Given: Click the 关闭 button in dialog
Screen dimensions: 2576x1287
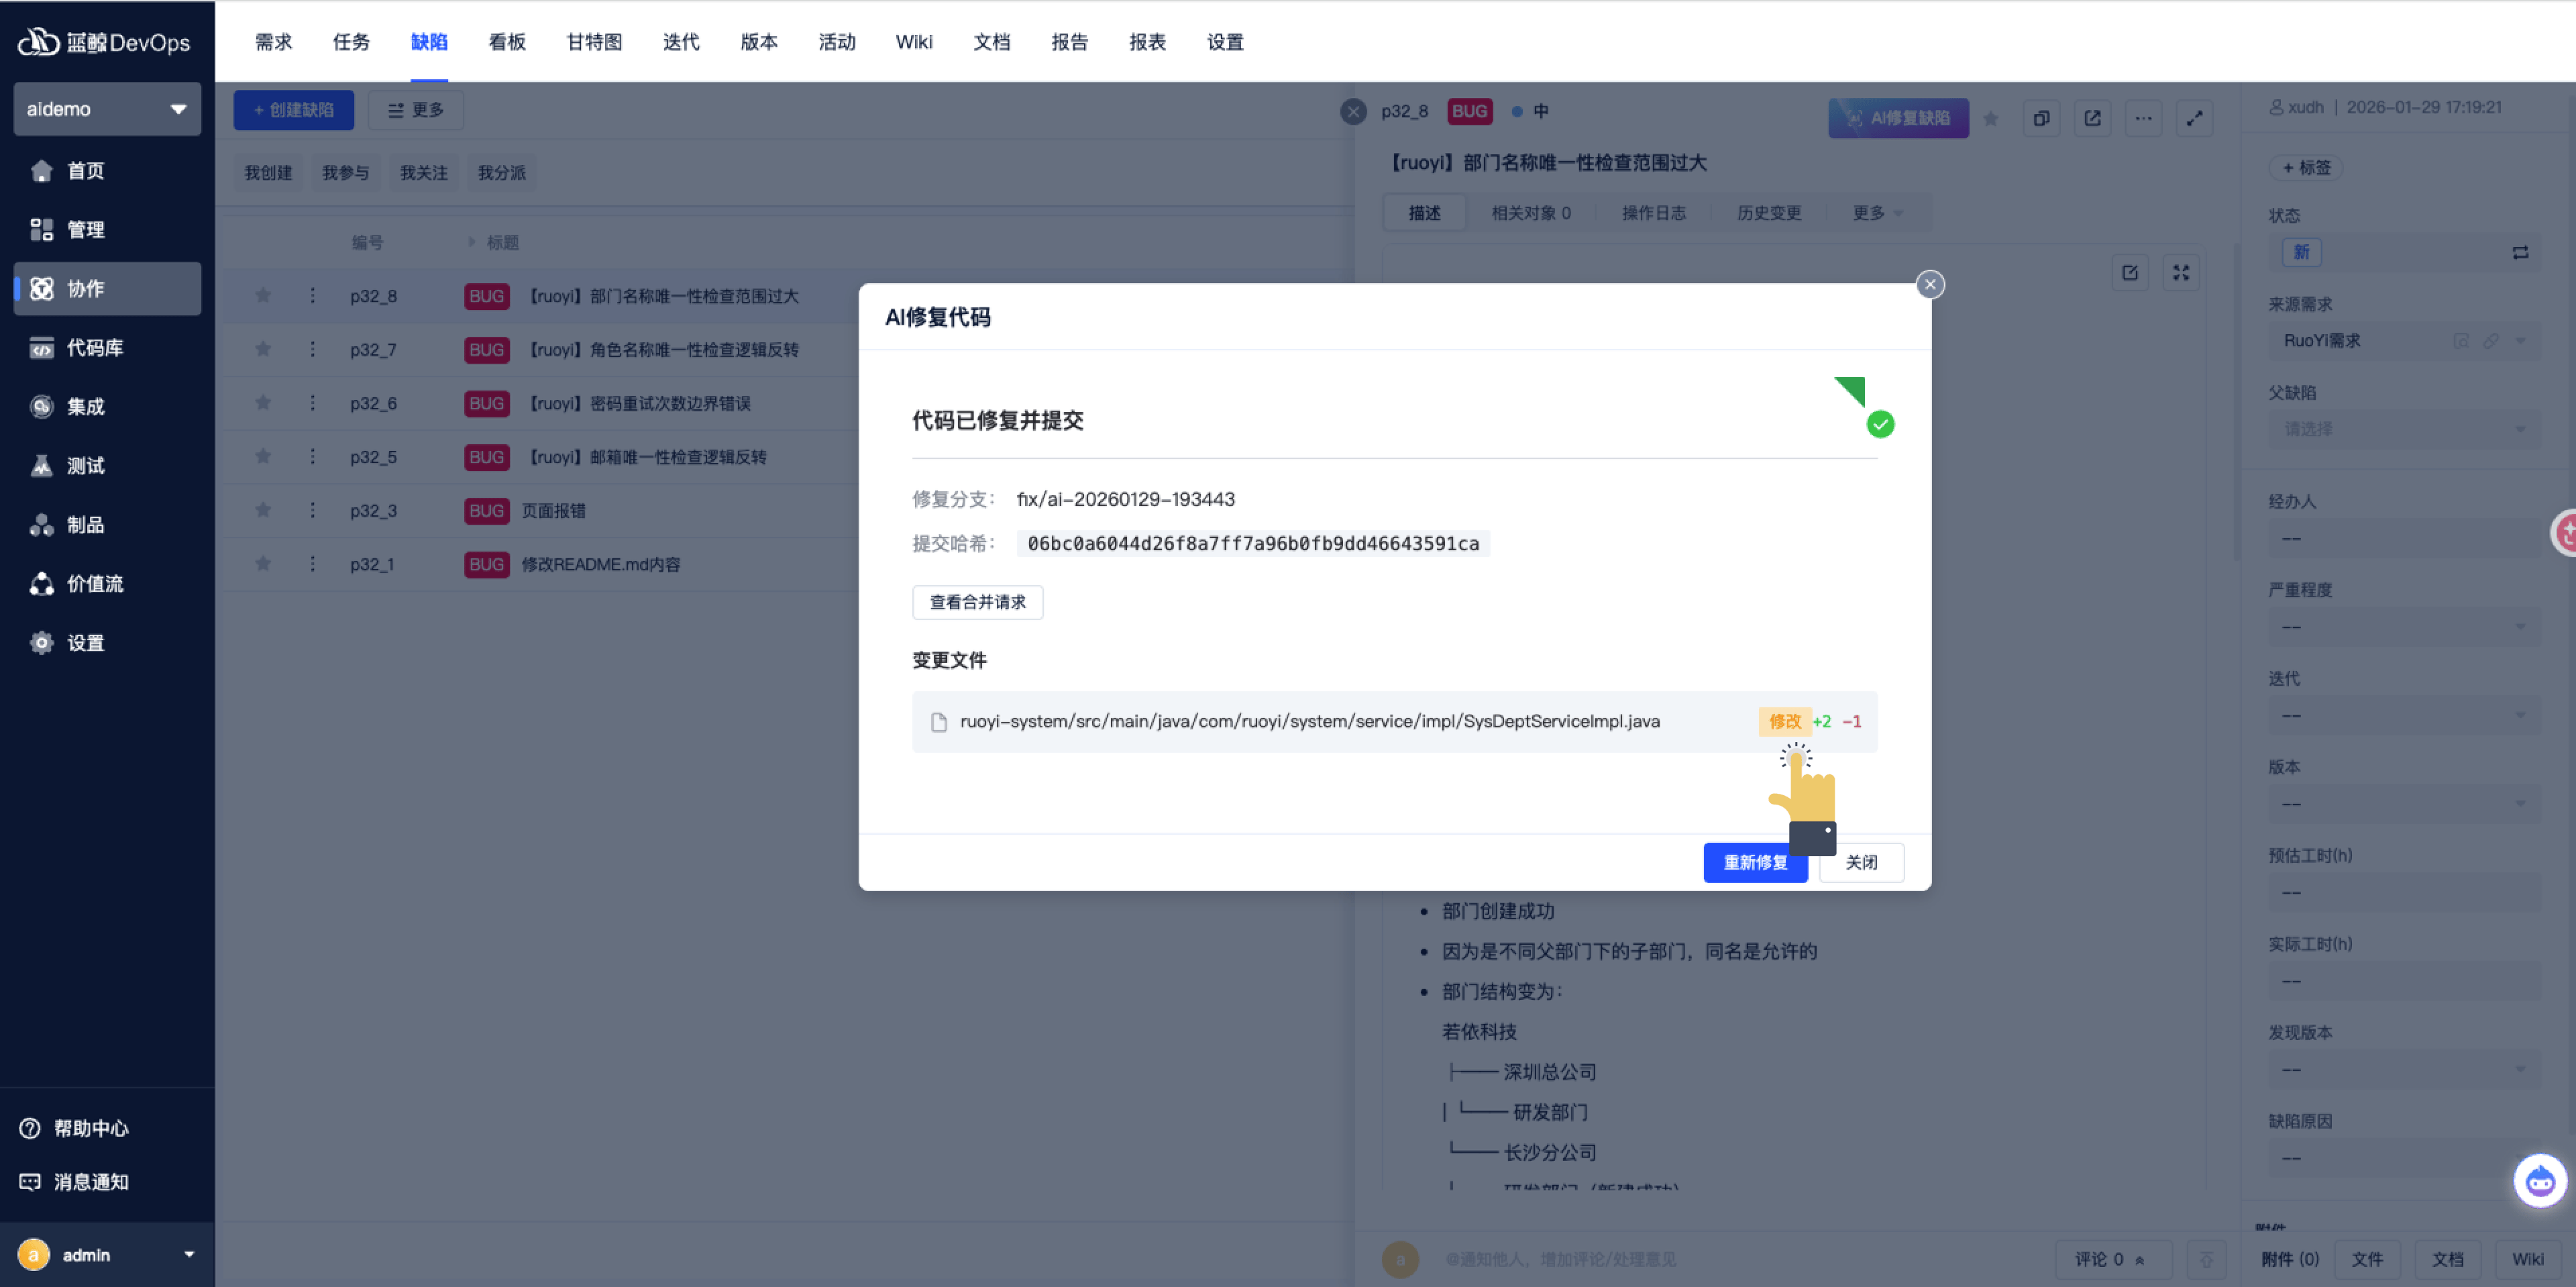Looking at the screenshot, I should pyautogui.click(x=1860, y=862).
